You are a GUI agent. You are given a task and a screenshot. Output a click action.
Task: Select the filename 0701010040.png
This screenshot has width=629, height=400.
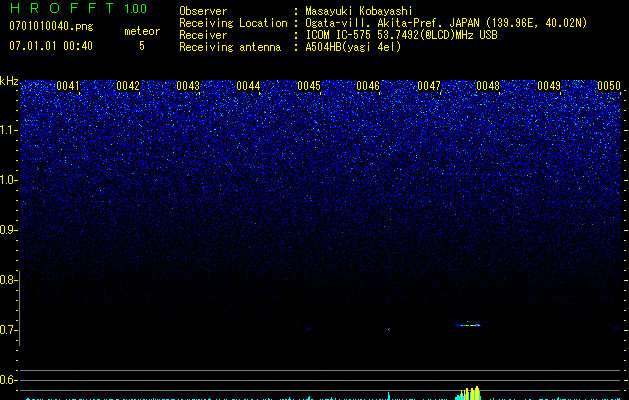click(x=51, y=27)
